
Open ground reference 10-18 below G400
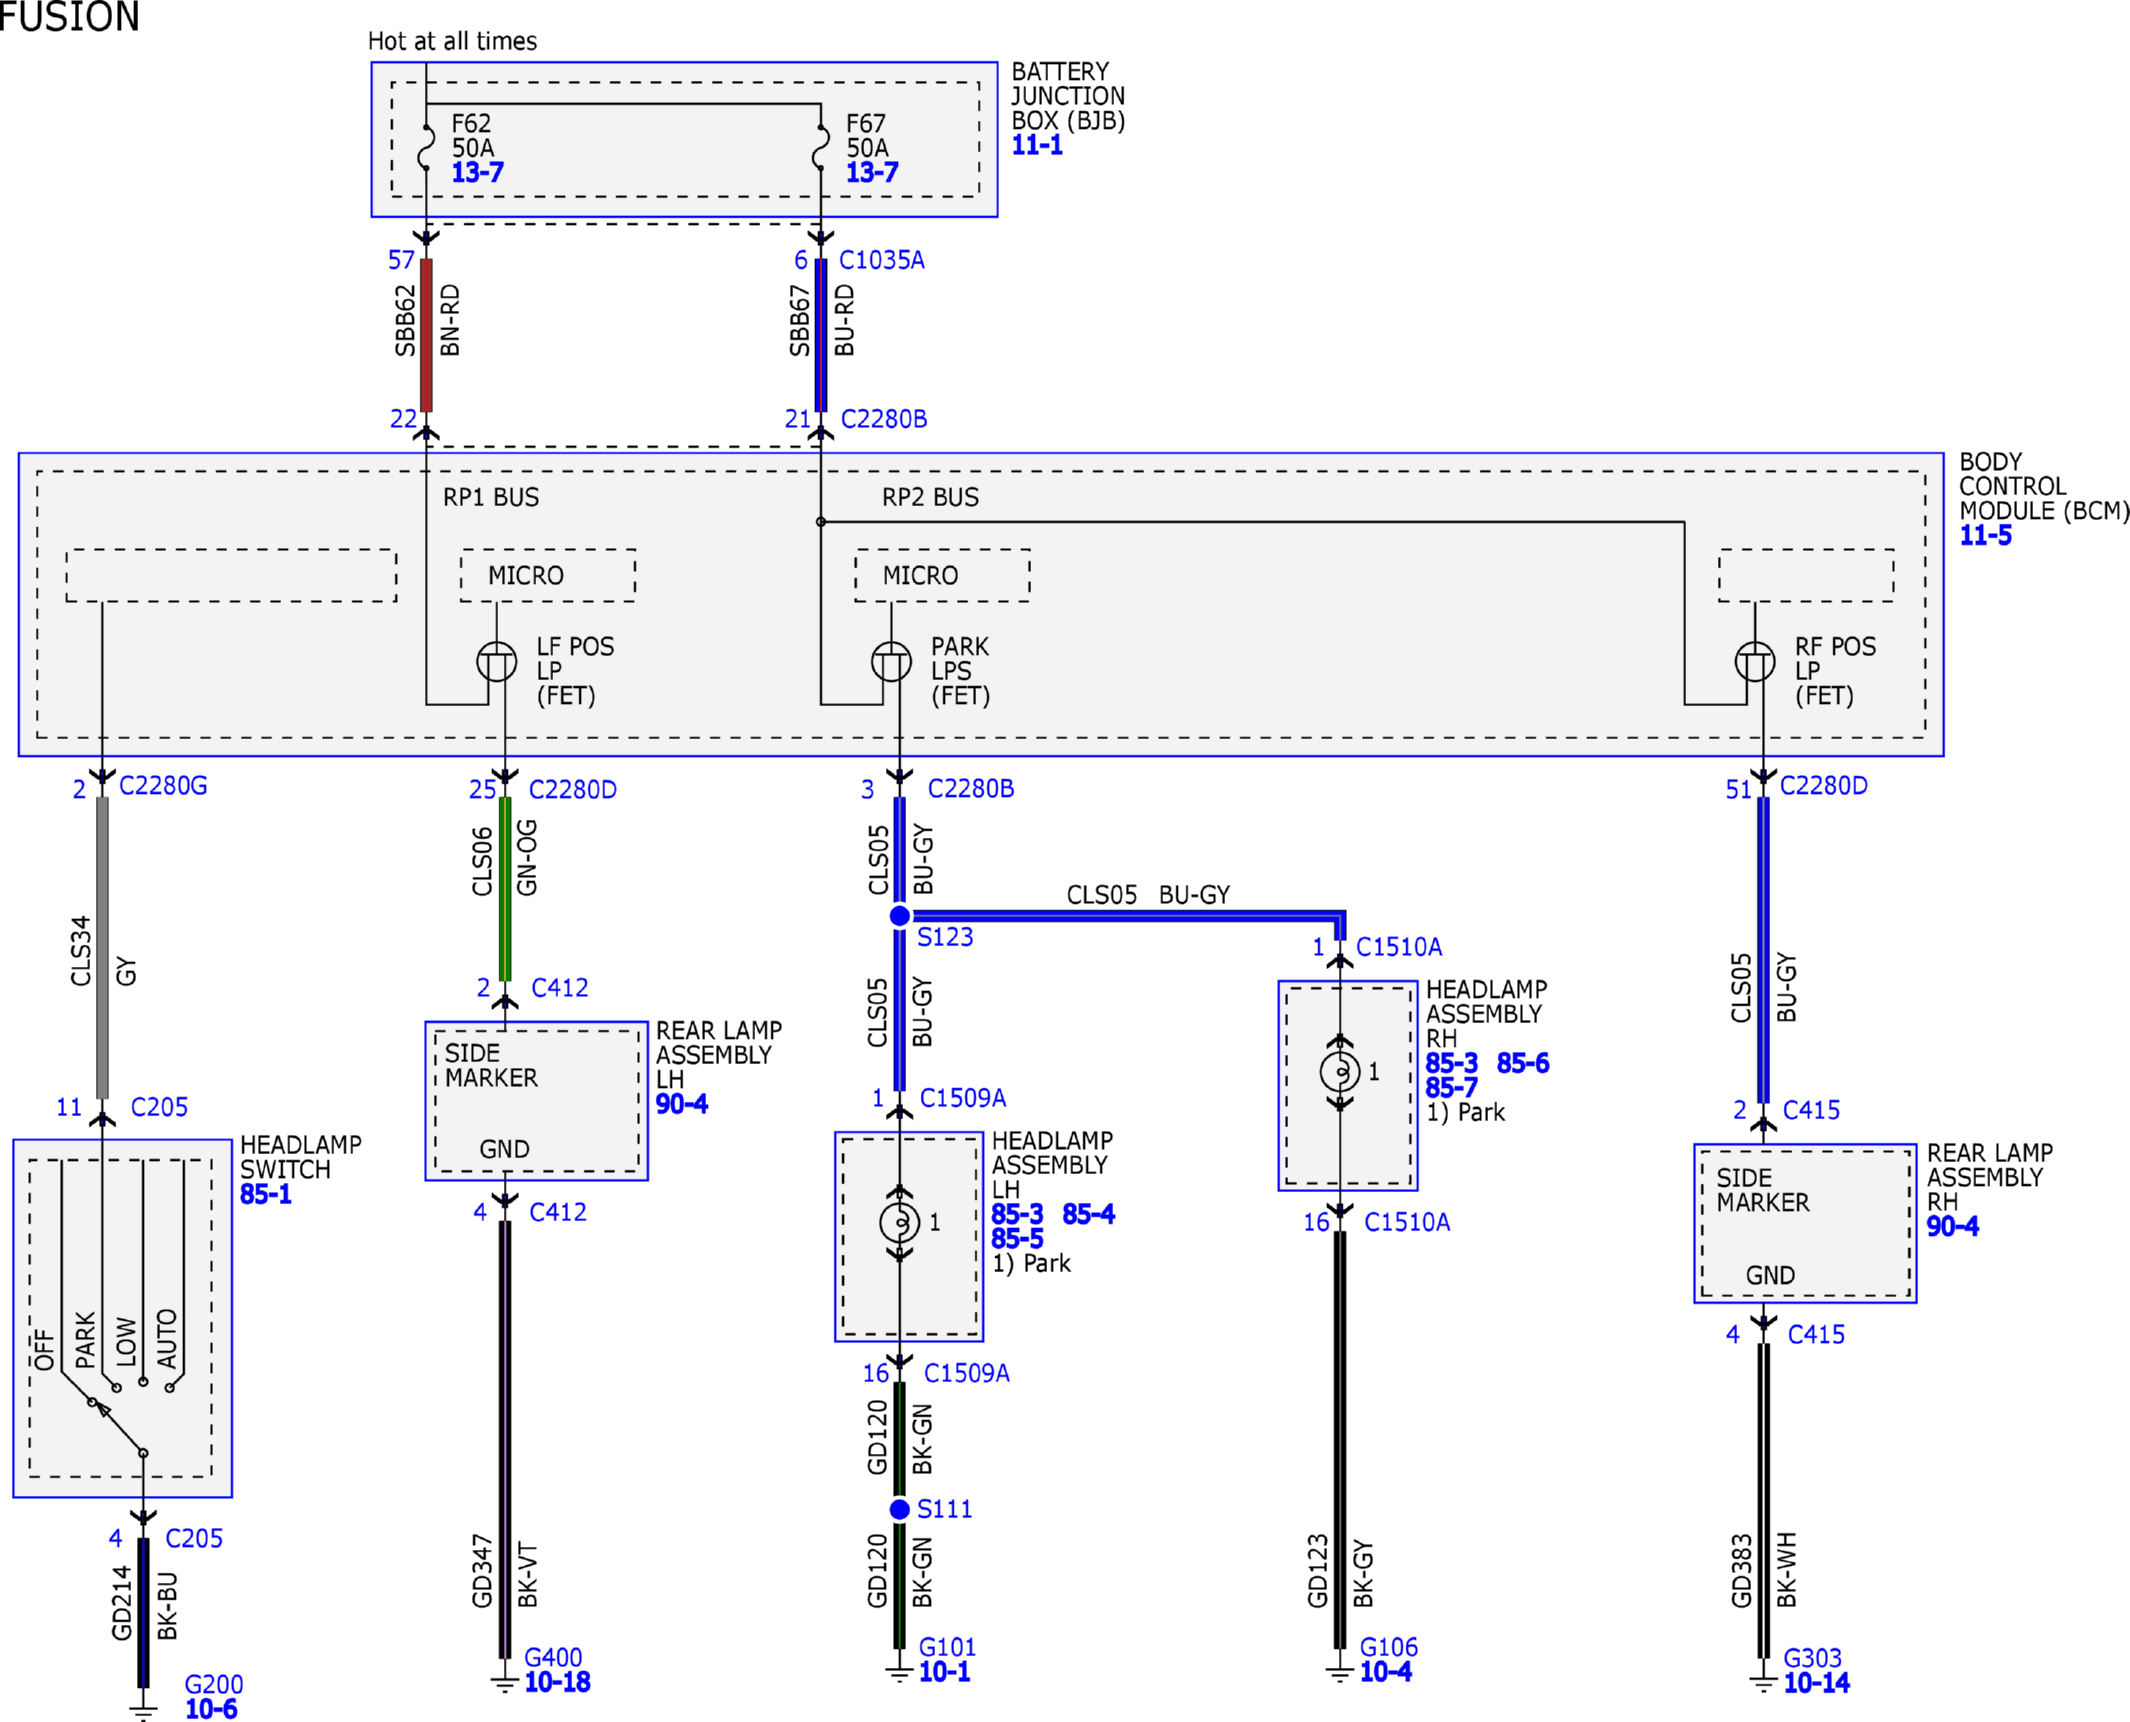557,1682
